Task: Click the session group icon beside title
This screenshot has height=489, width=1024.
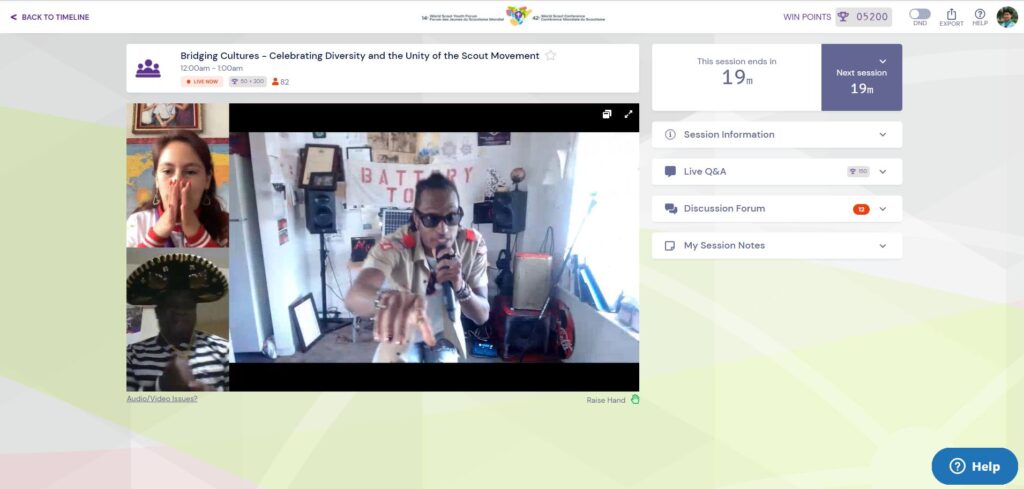Action: click(x=148, y=68)
